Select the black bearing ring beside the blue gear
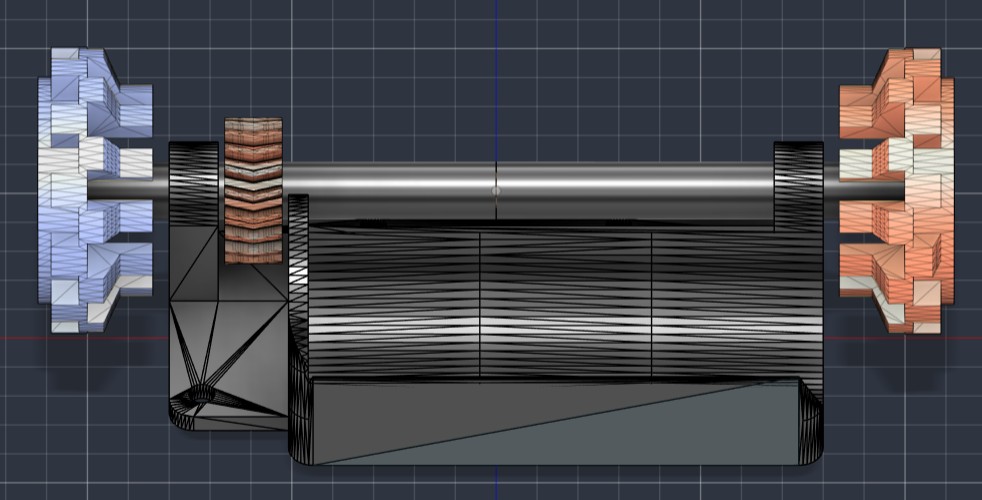The image size is (982, 500). (x=194, y=185)
